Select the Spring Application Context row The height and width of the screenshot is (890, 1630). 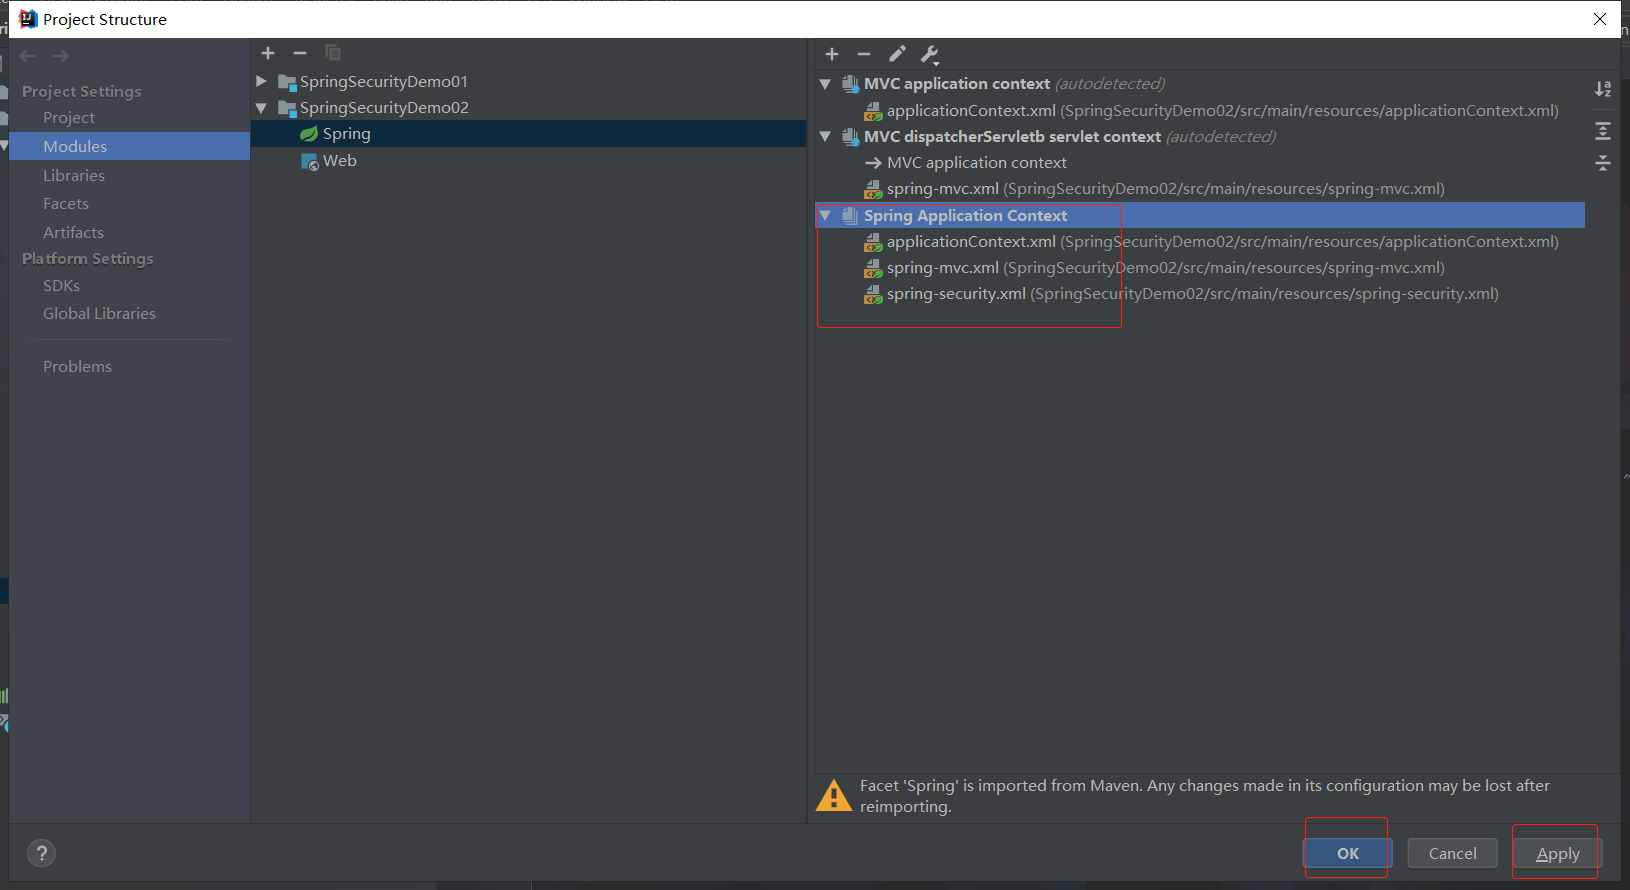[1200, 215]
